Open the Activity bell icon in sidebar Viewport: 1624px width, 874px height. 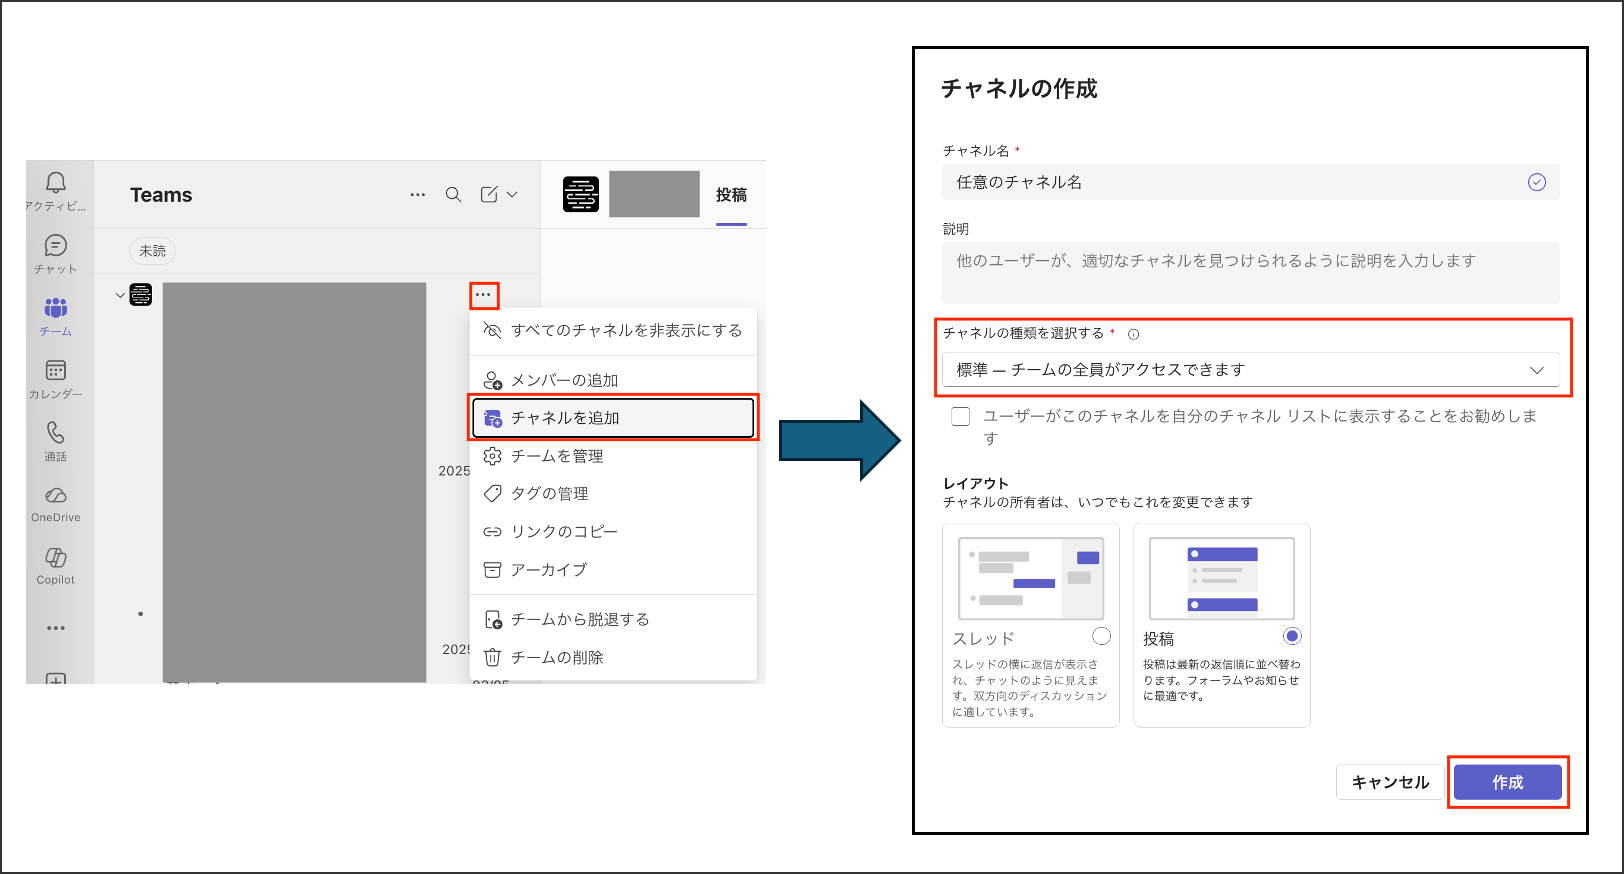click(x=56, y=183)
